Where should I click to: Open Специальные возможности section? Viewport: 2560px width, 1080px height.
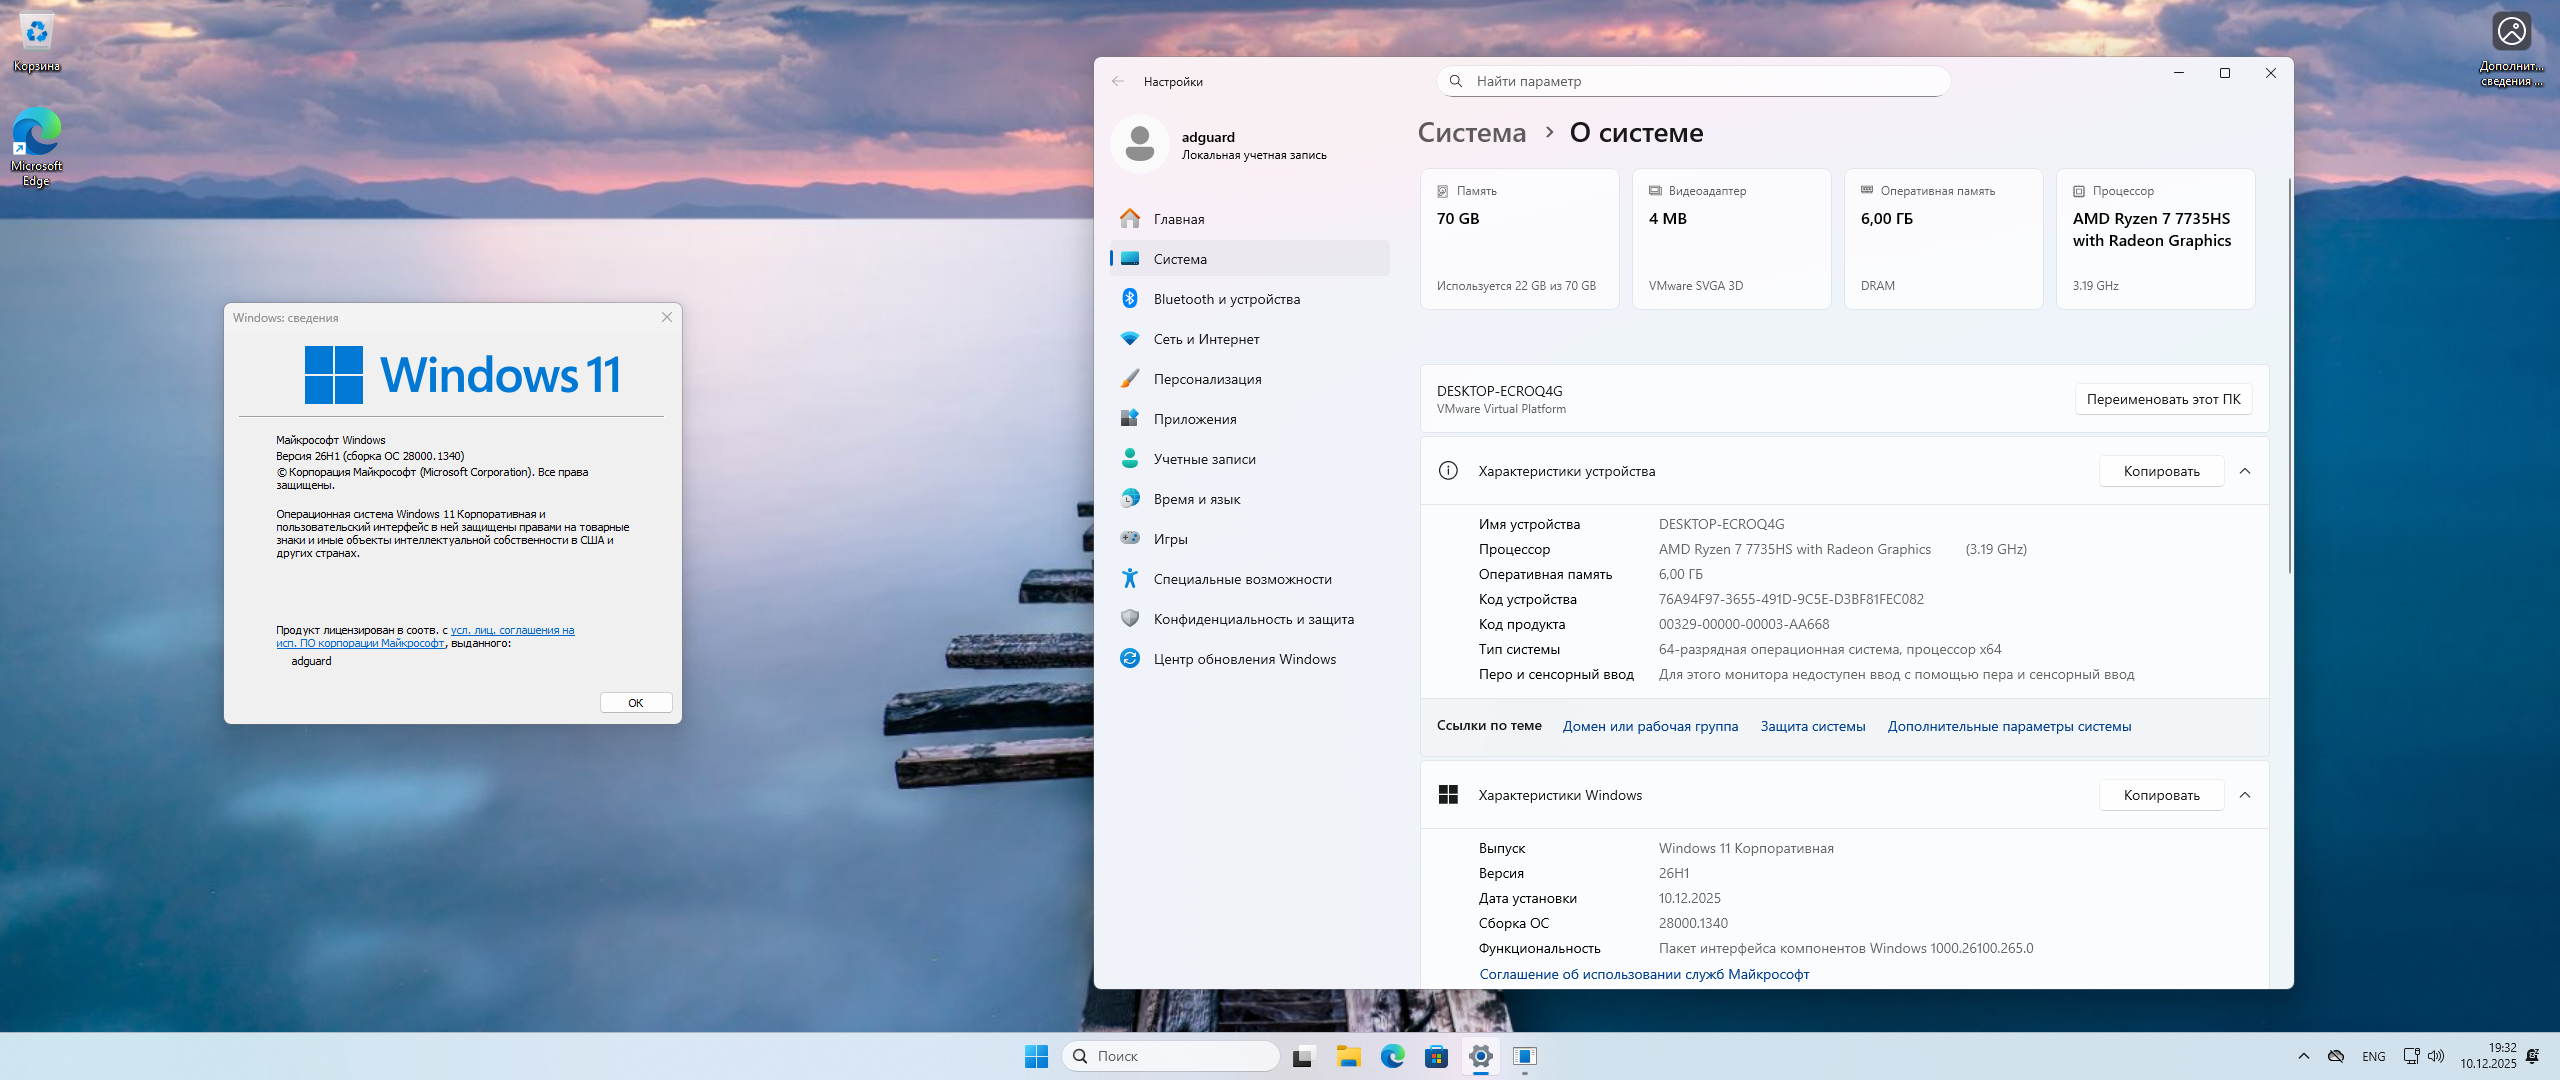point(1242,579)
